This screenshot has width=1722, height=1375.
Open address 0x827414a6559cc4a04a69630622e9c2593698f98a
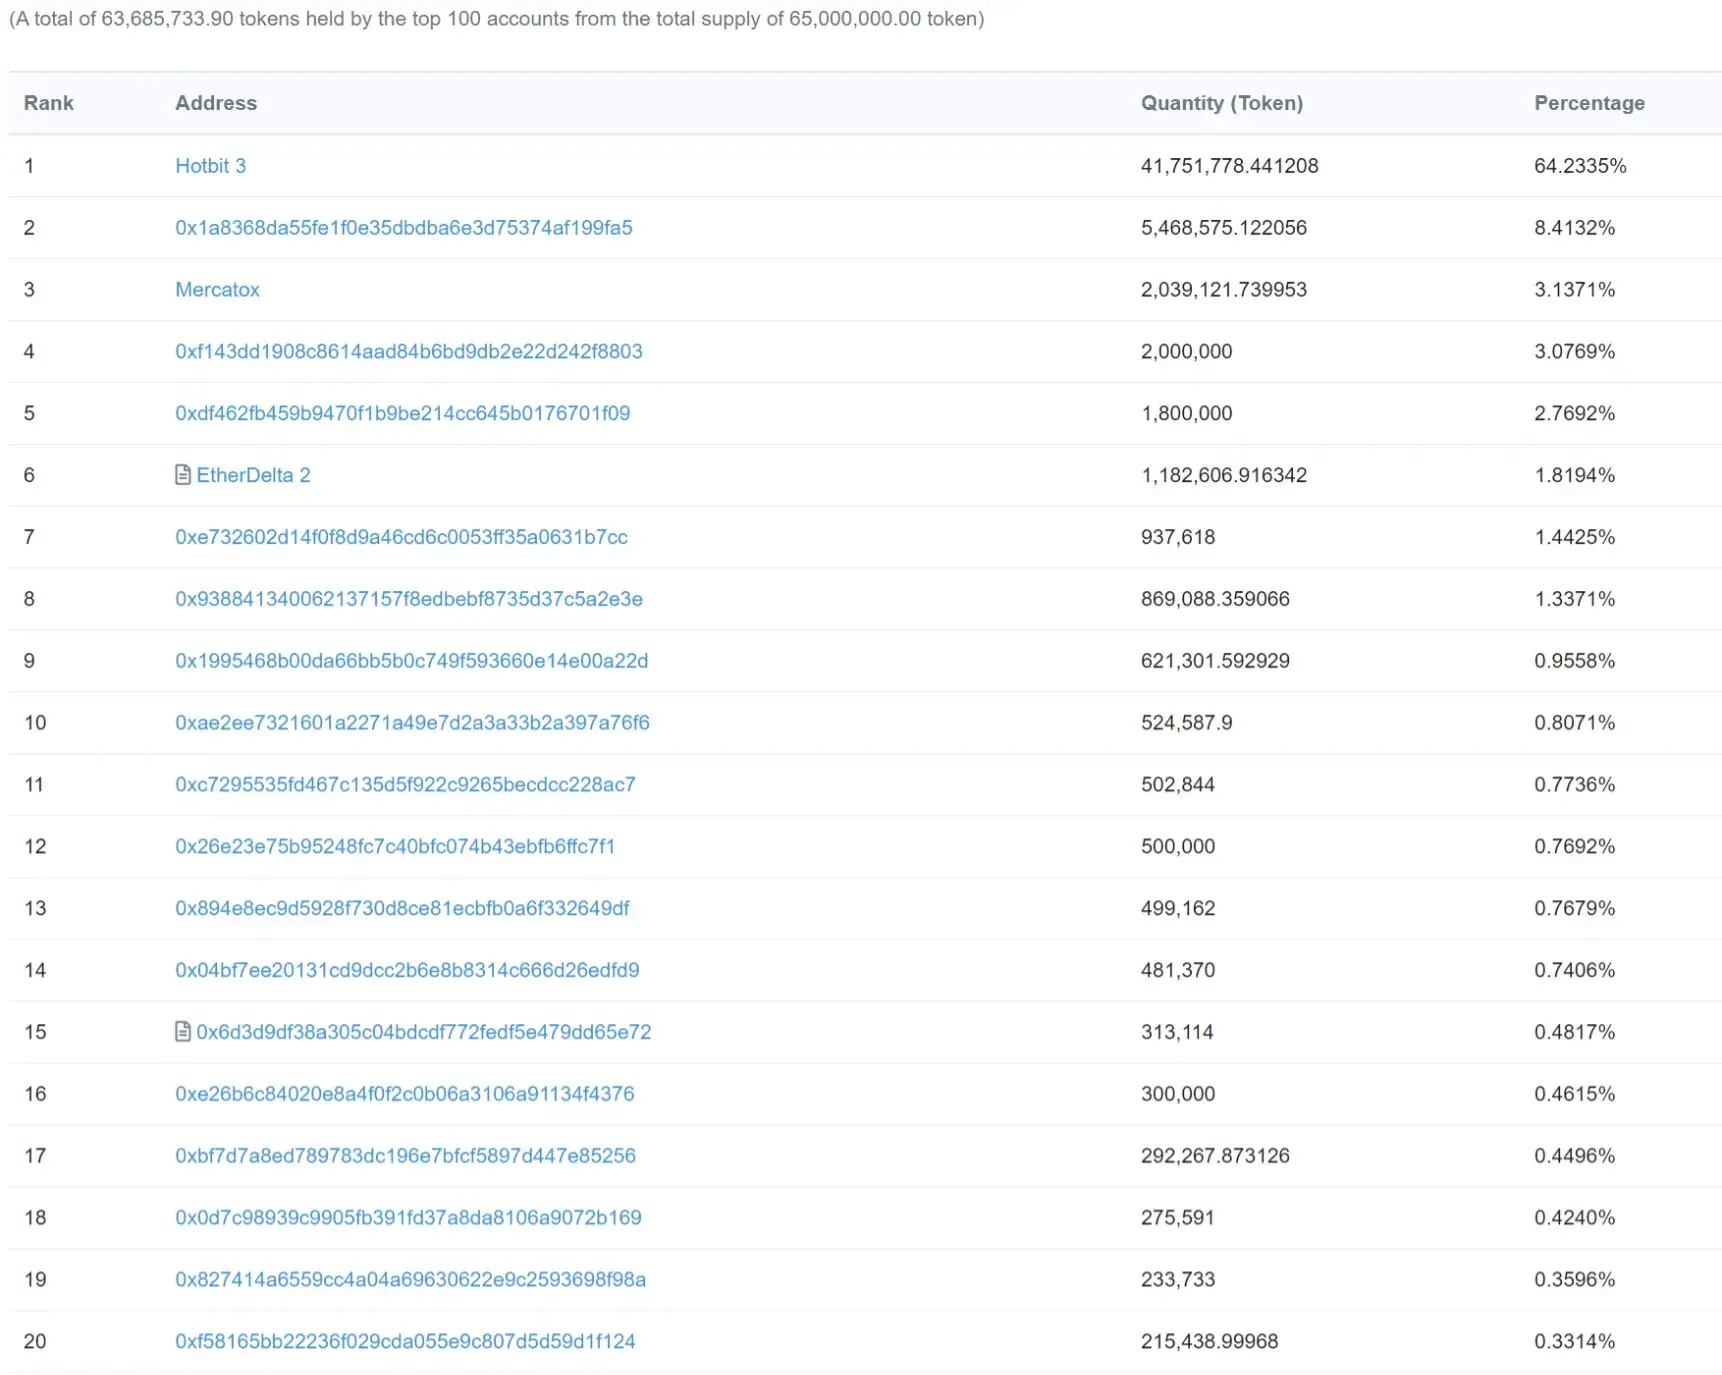(x=410, y=1280)
